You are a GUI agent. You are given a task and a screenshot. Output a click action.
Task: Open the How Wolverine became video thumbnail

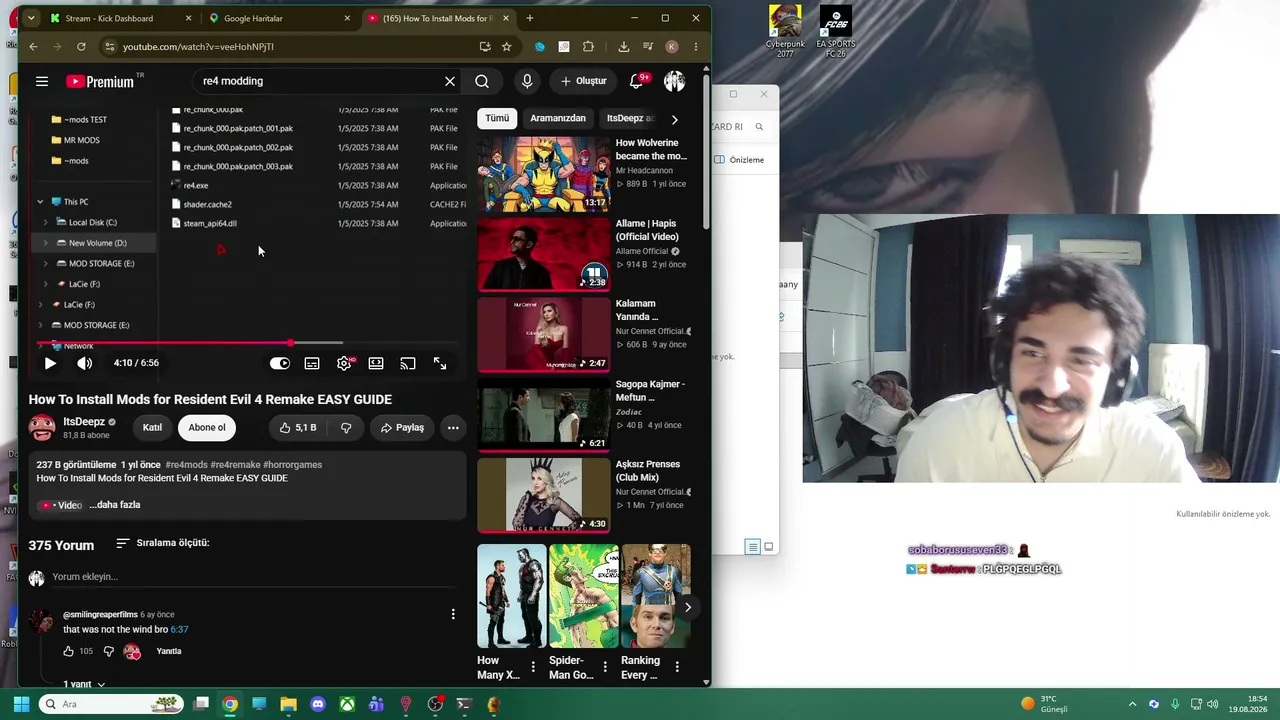[544, 174]
